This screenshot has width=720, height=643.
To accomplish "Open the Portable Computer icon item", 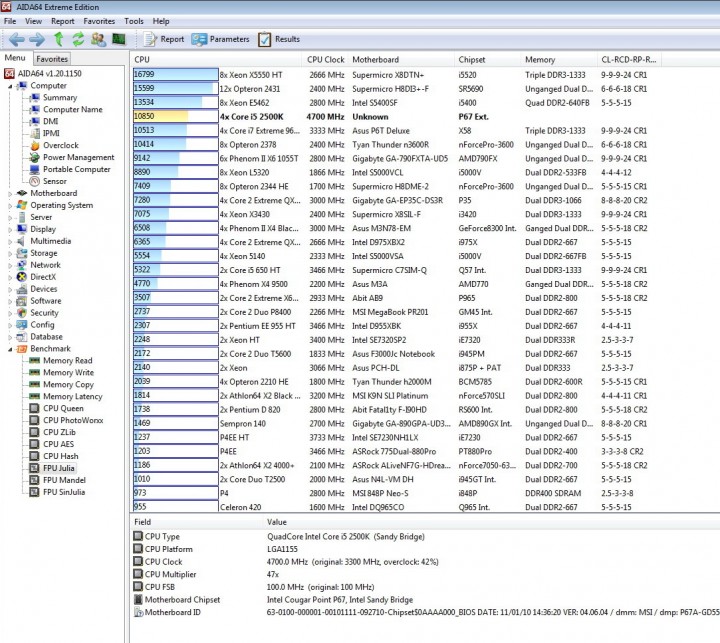I will pos(34,169).
